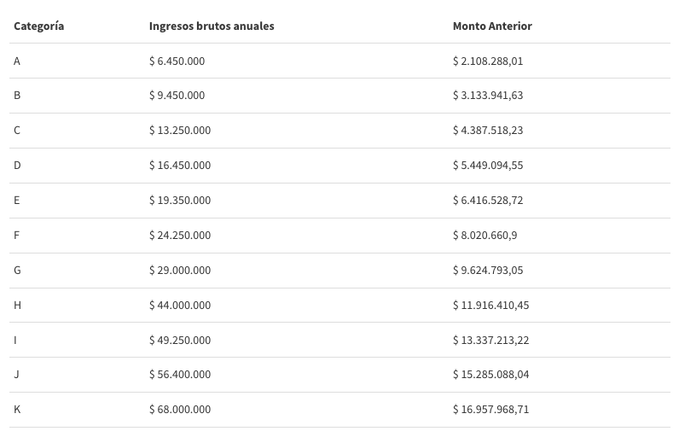The image size is (679, 437).
Task: Click category G row label
Action: pos(17,270)
